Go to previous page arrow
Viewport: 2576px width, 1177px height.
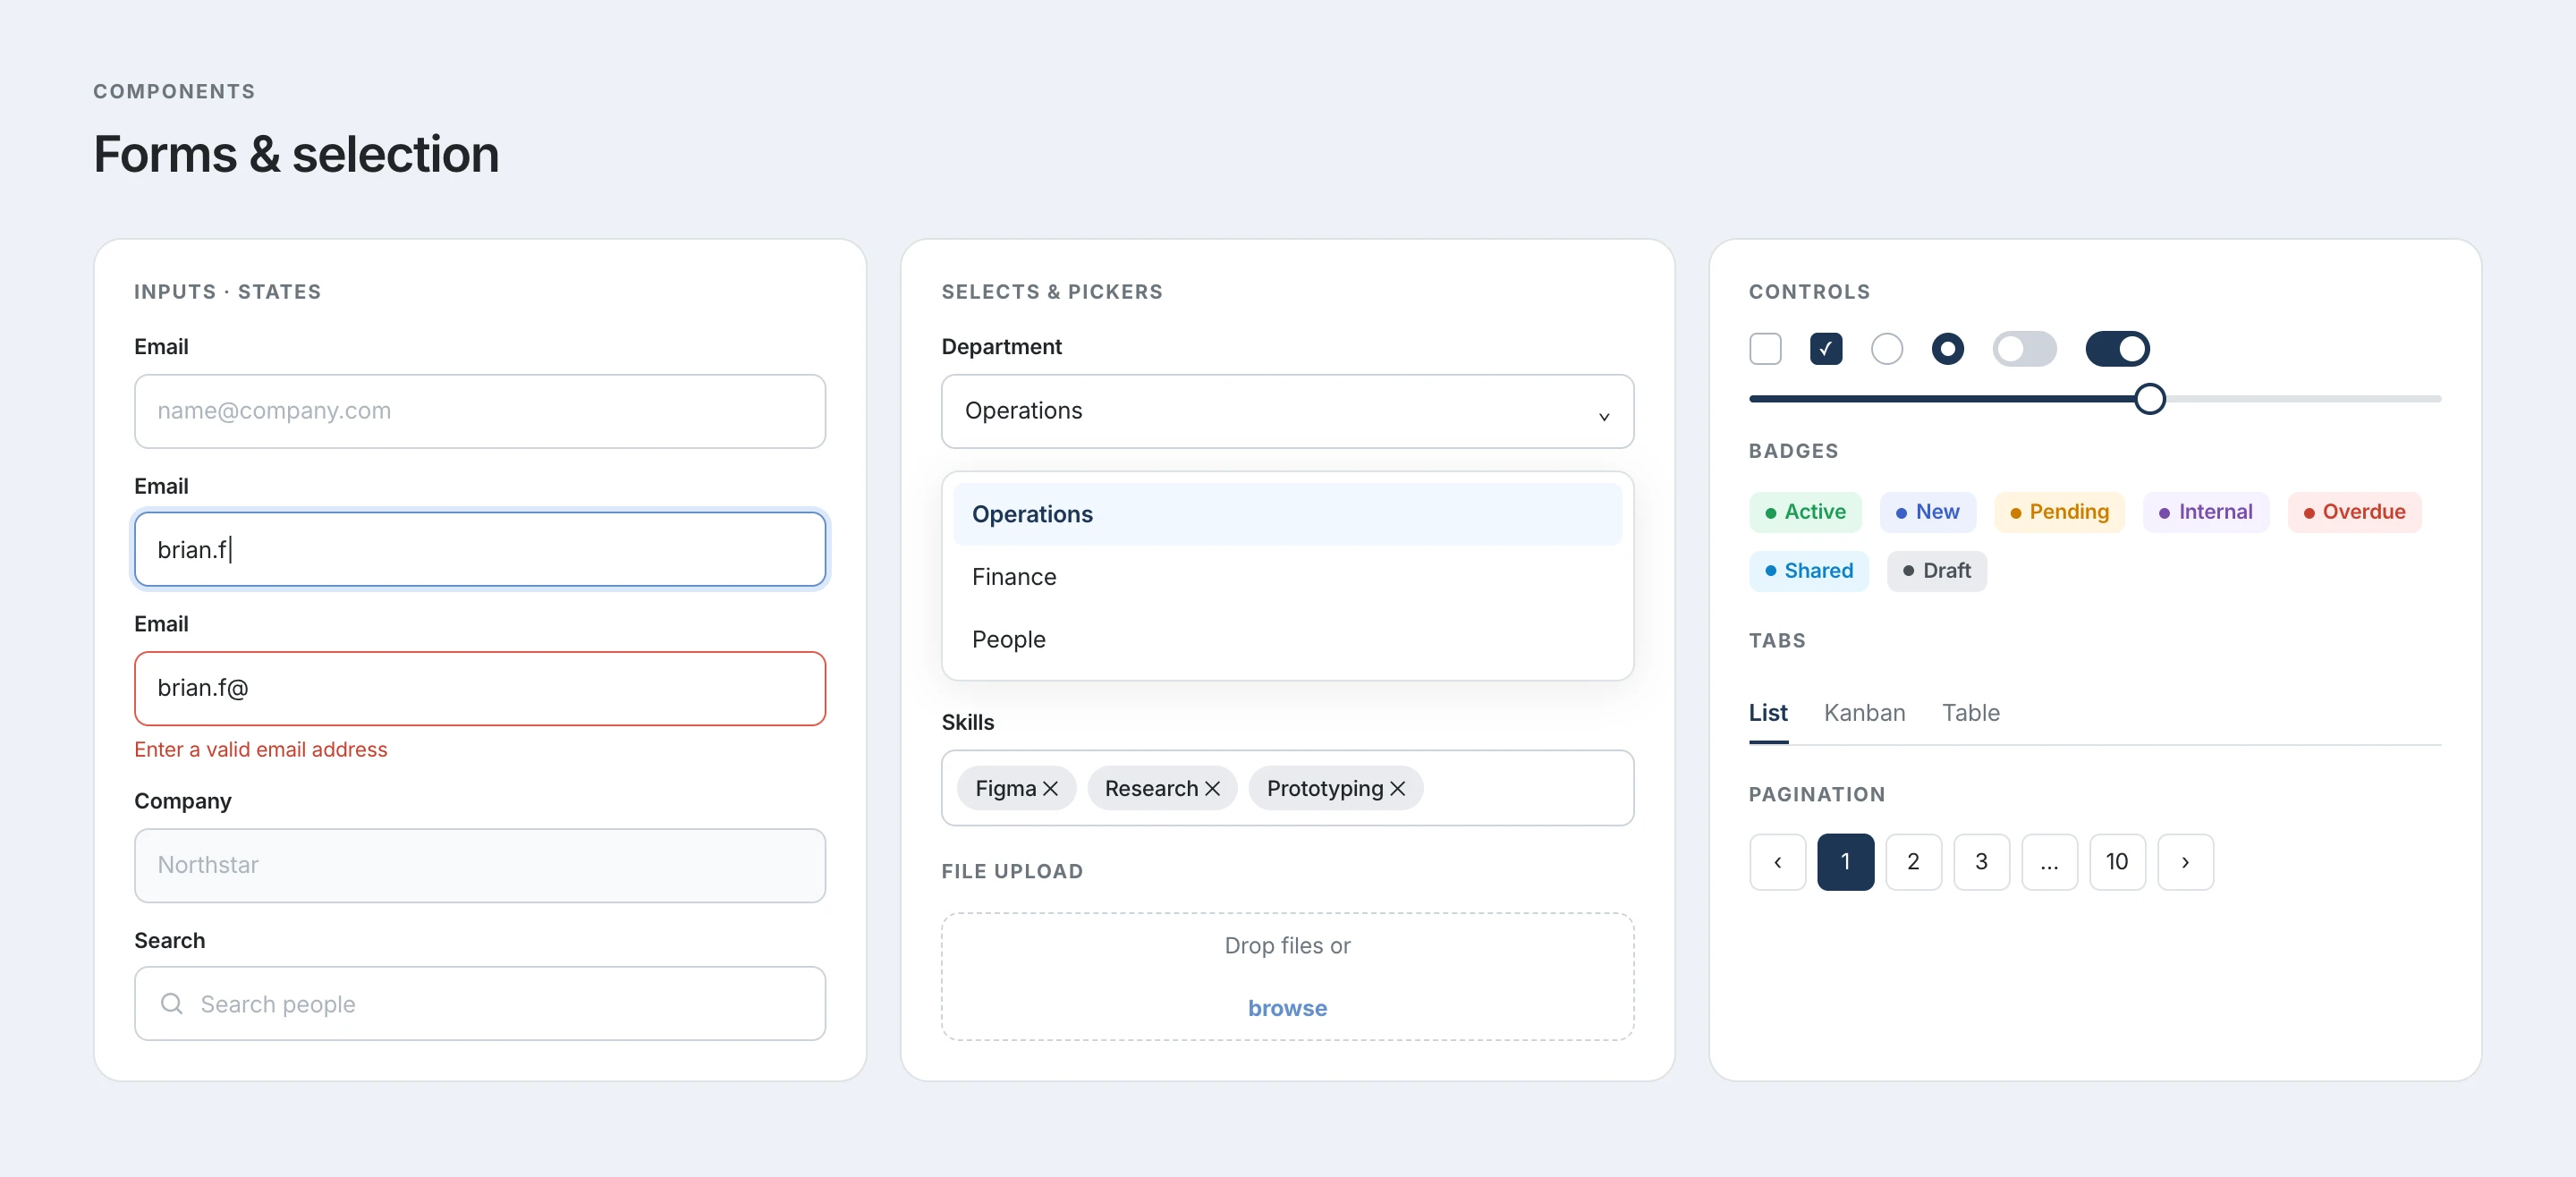point(1777,862)
